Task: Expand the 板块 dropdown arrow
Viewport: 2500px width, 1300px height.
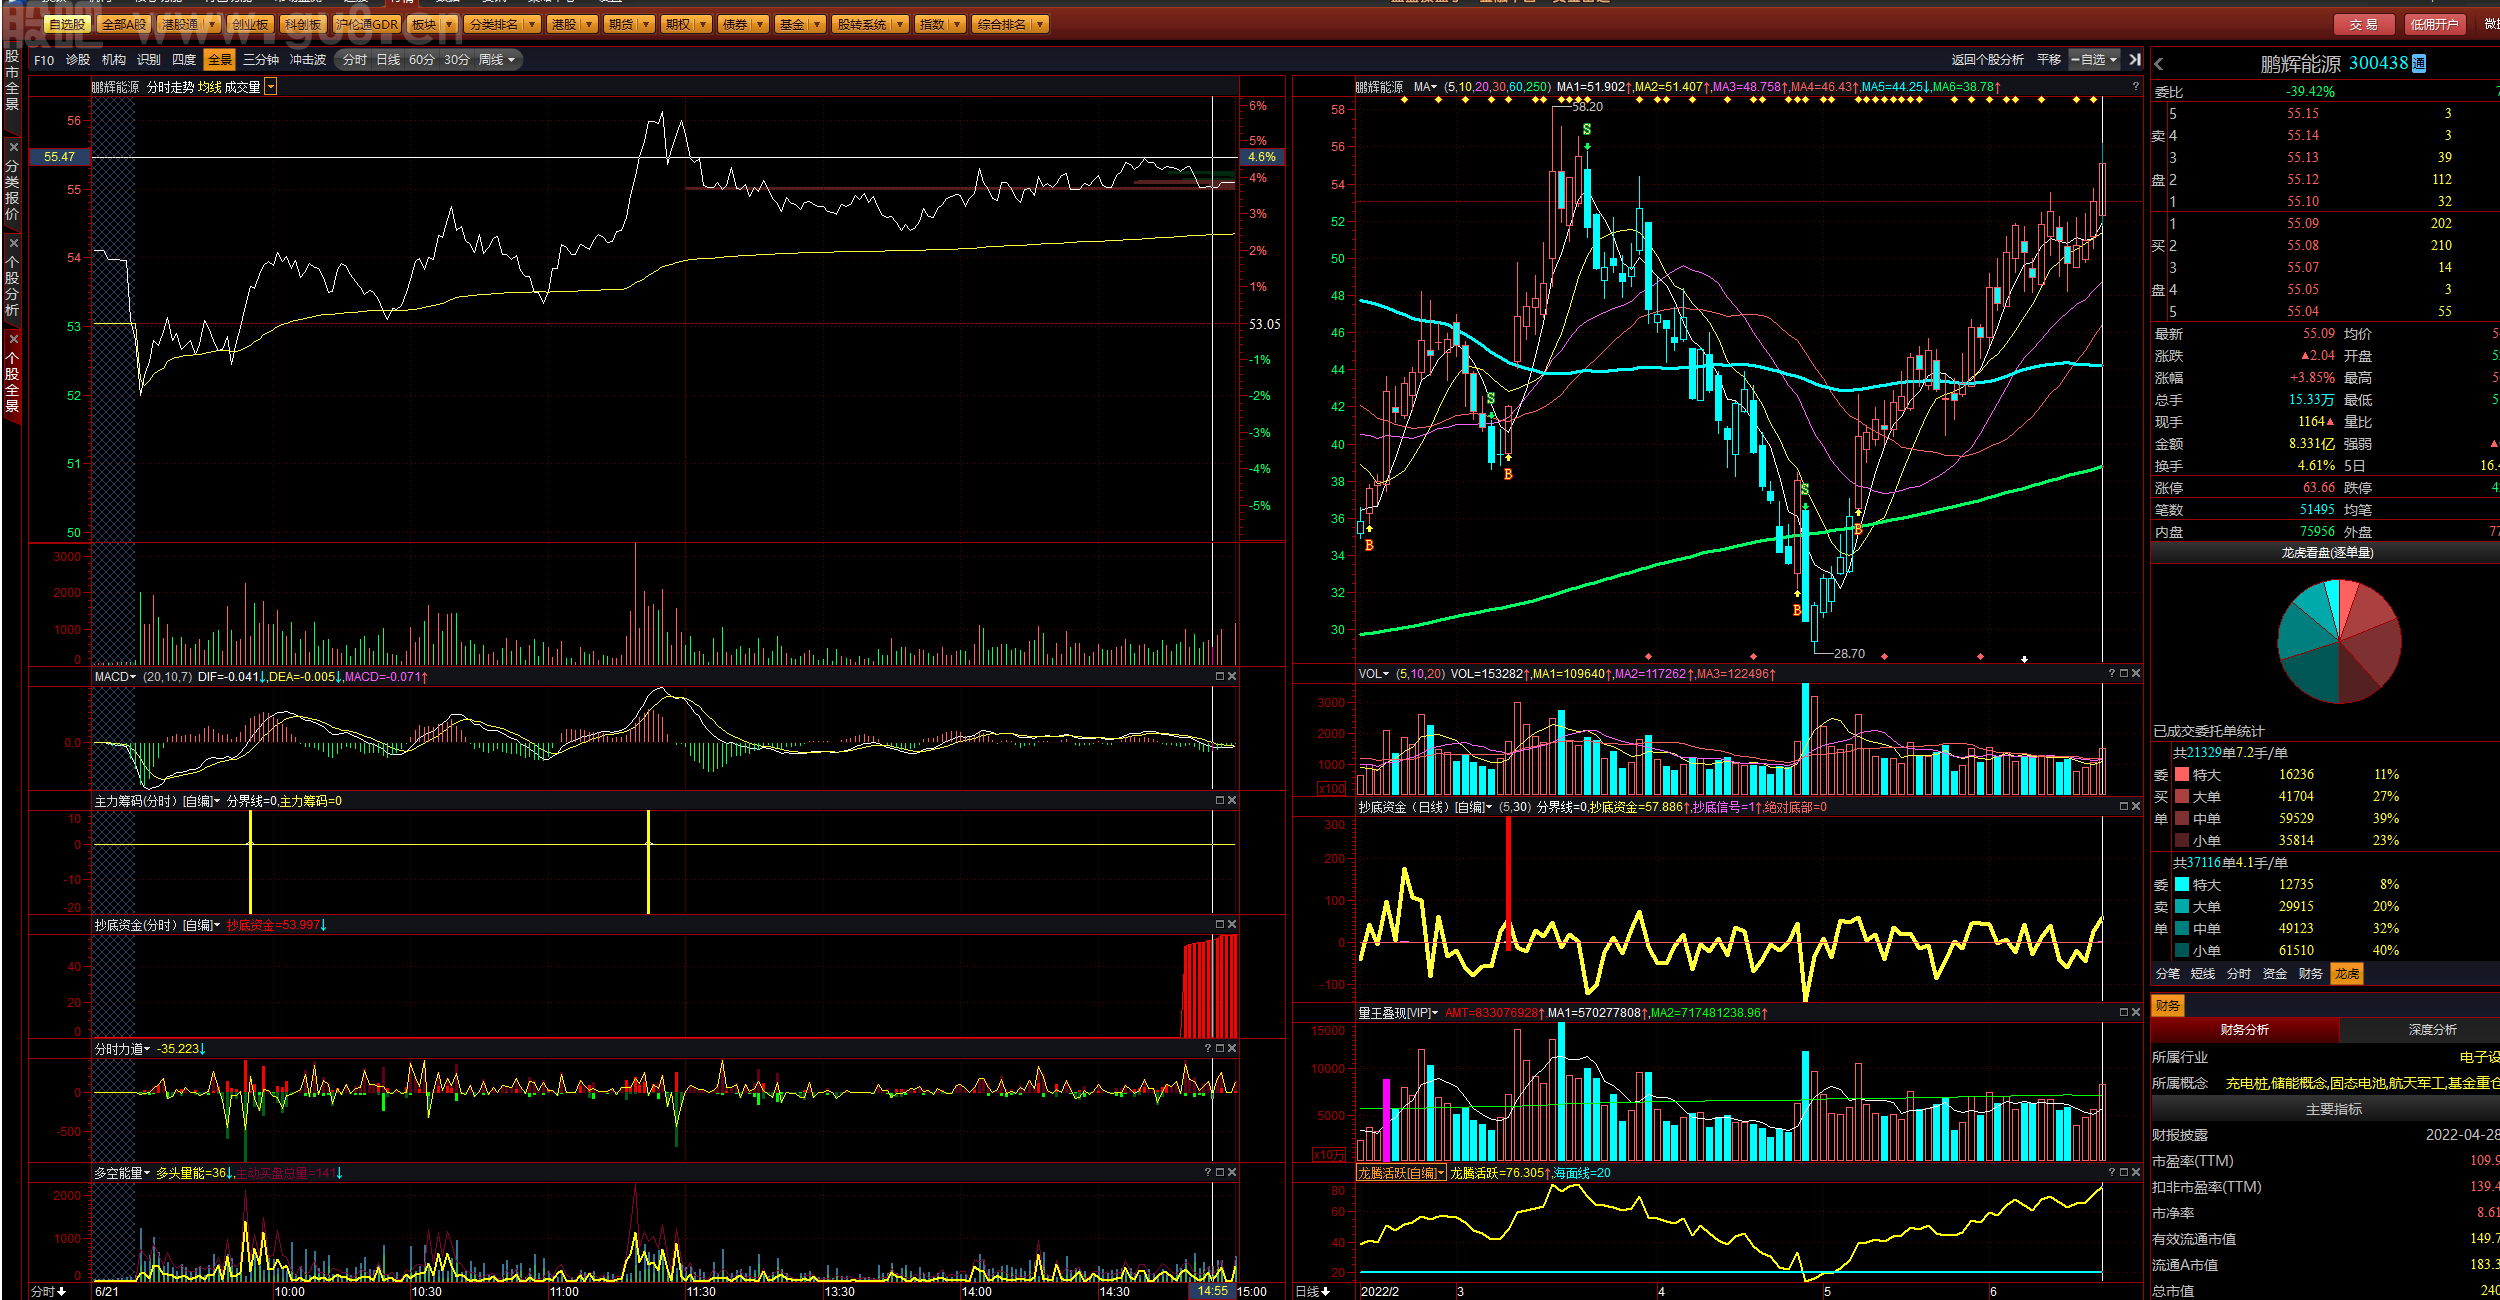Action: (x=448, y=24)
